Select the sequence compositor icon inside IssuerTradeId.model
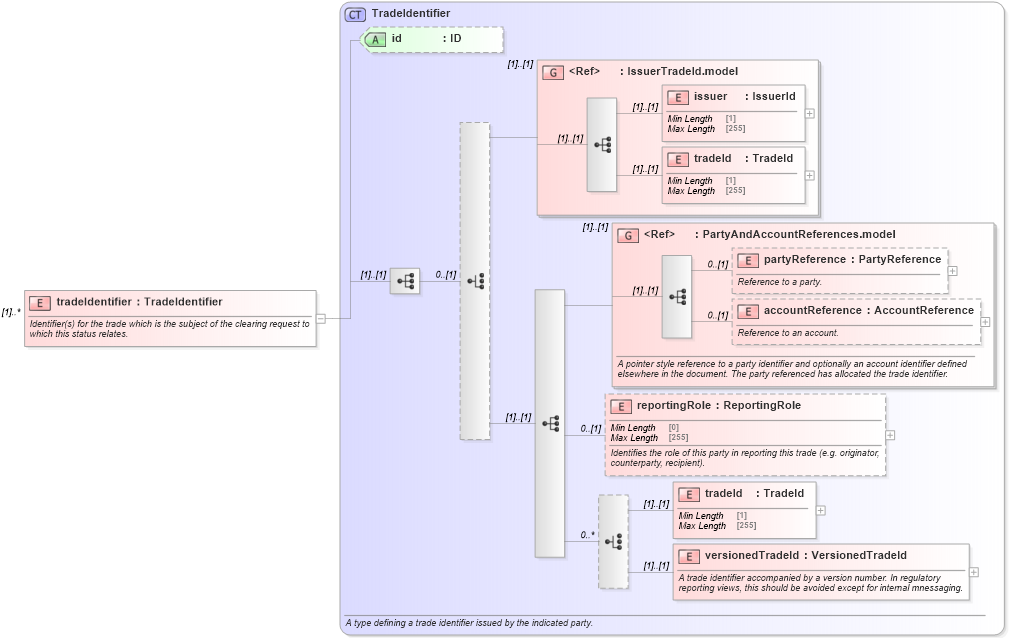The height and width of the screenshot is (638, 1009). click(x=601, y=142)
